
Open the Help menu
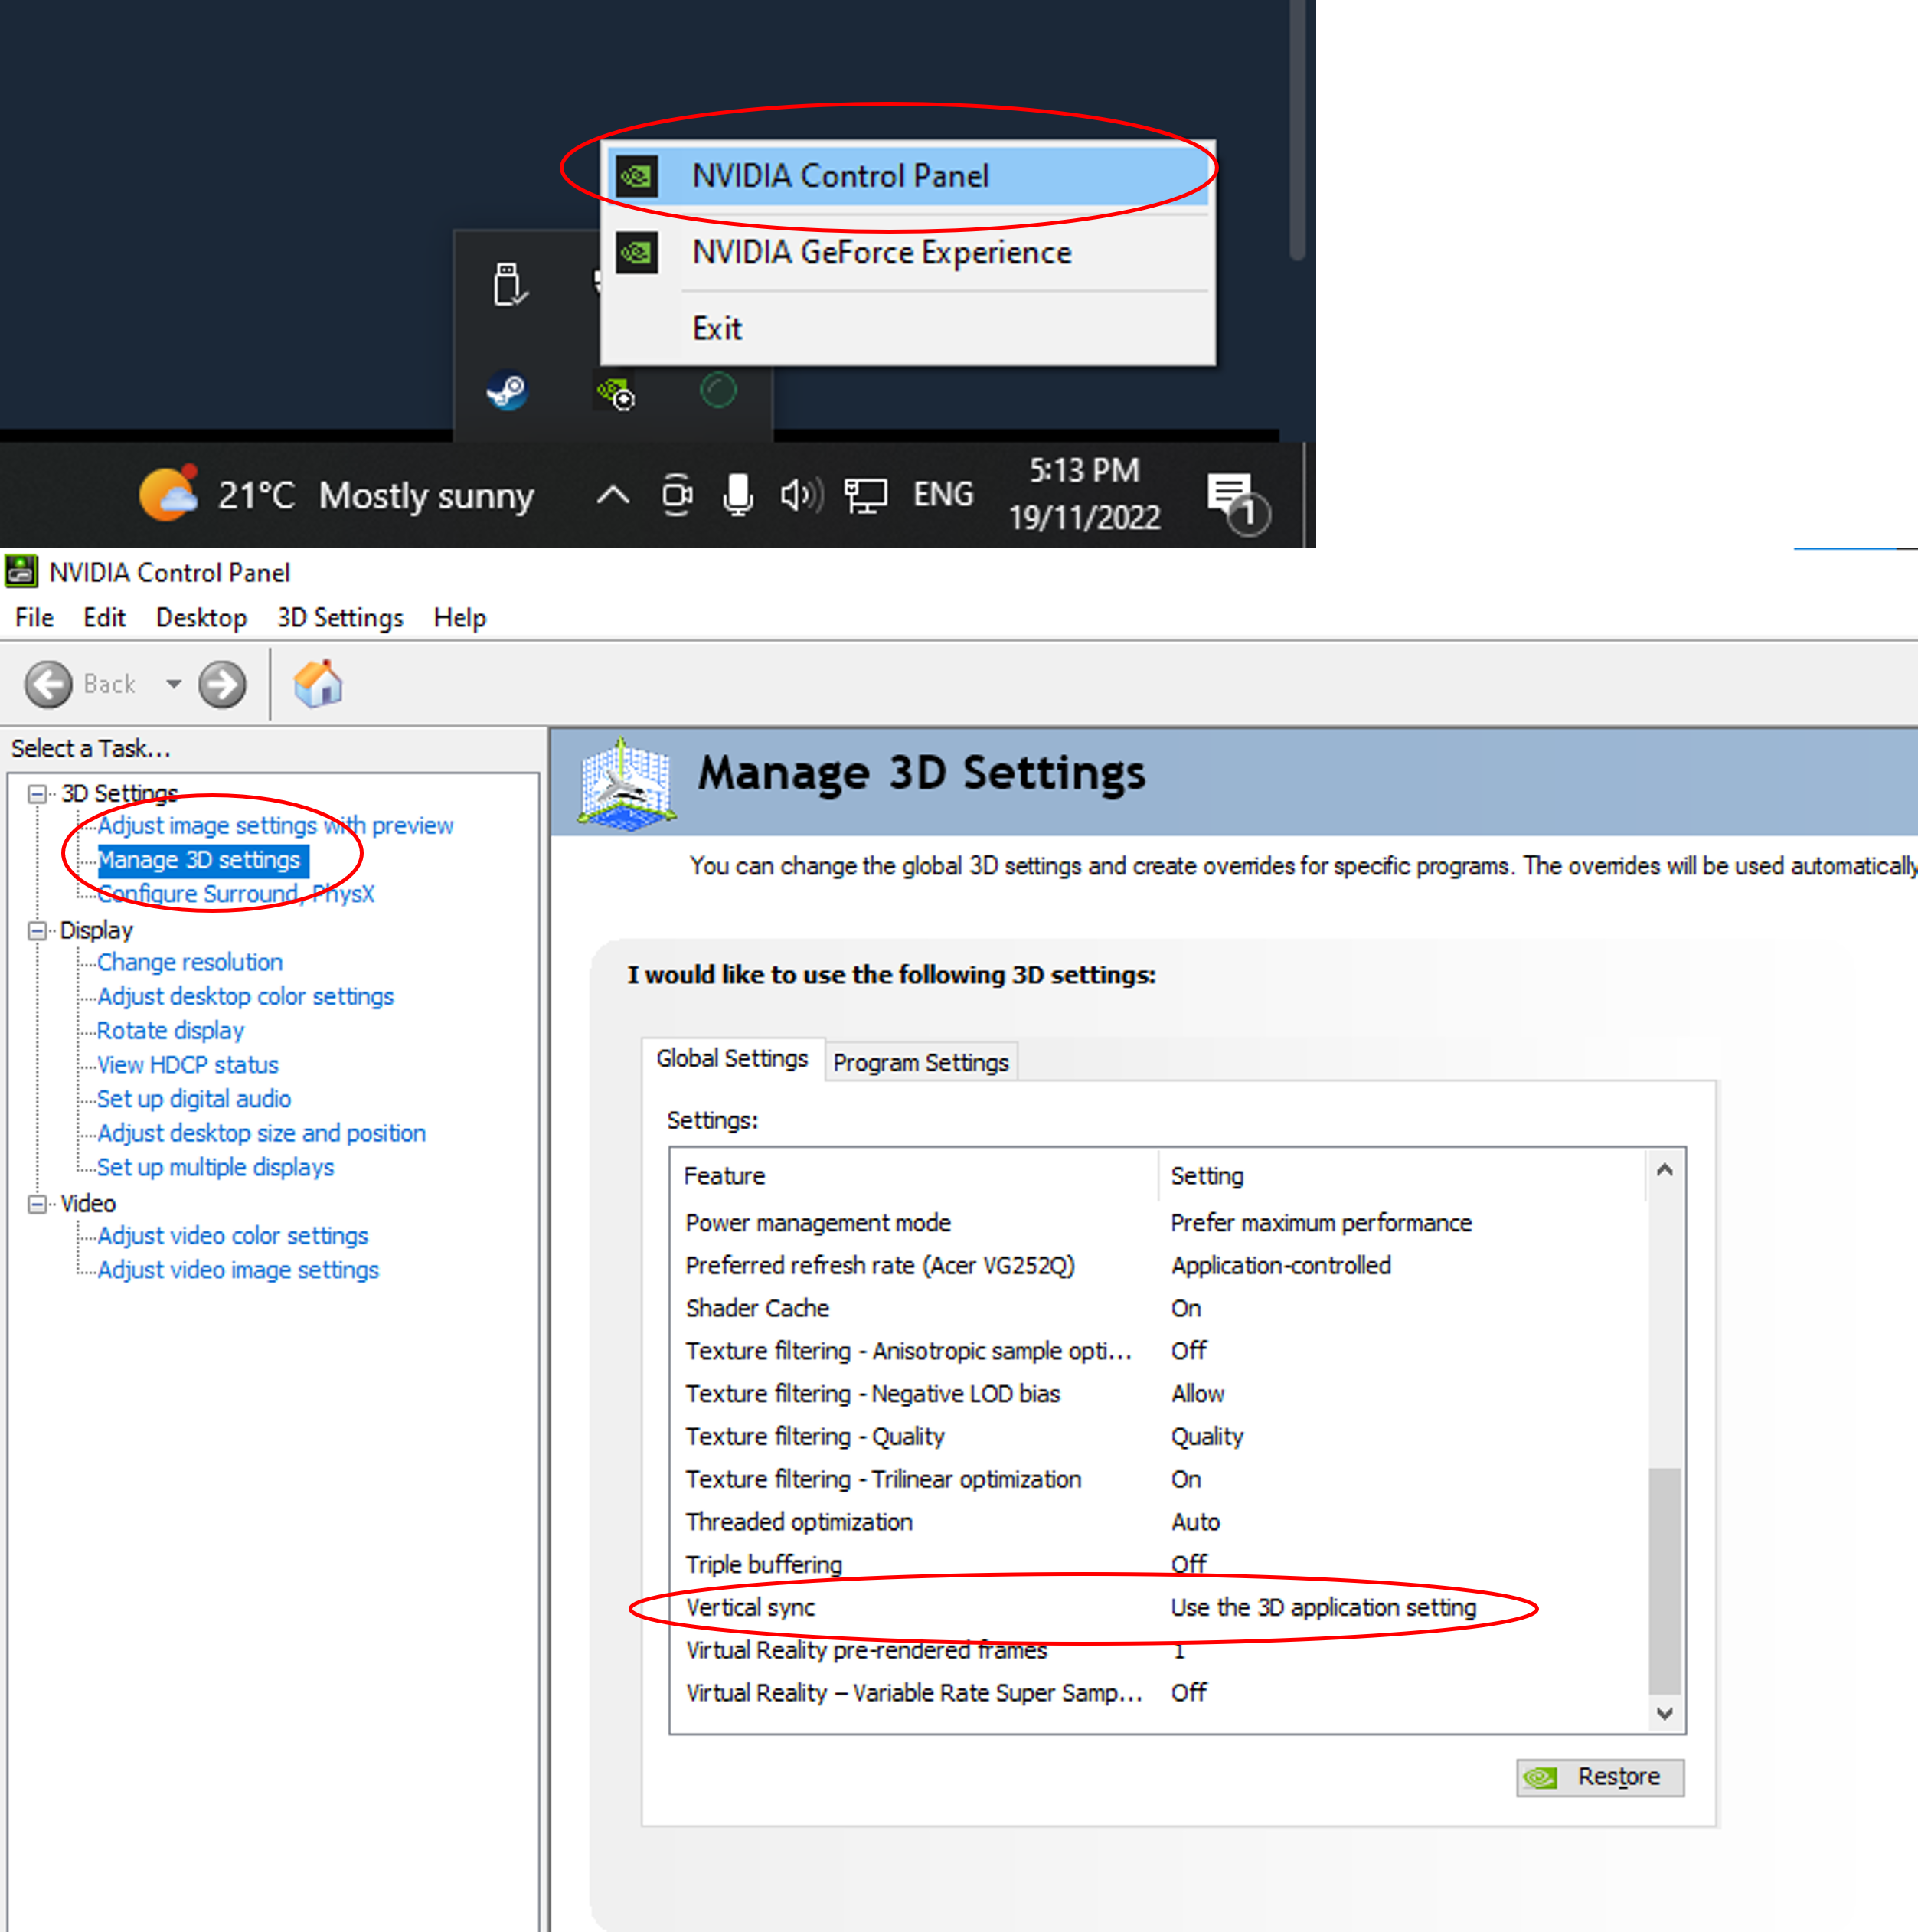click(x=460, y=618)
